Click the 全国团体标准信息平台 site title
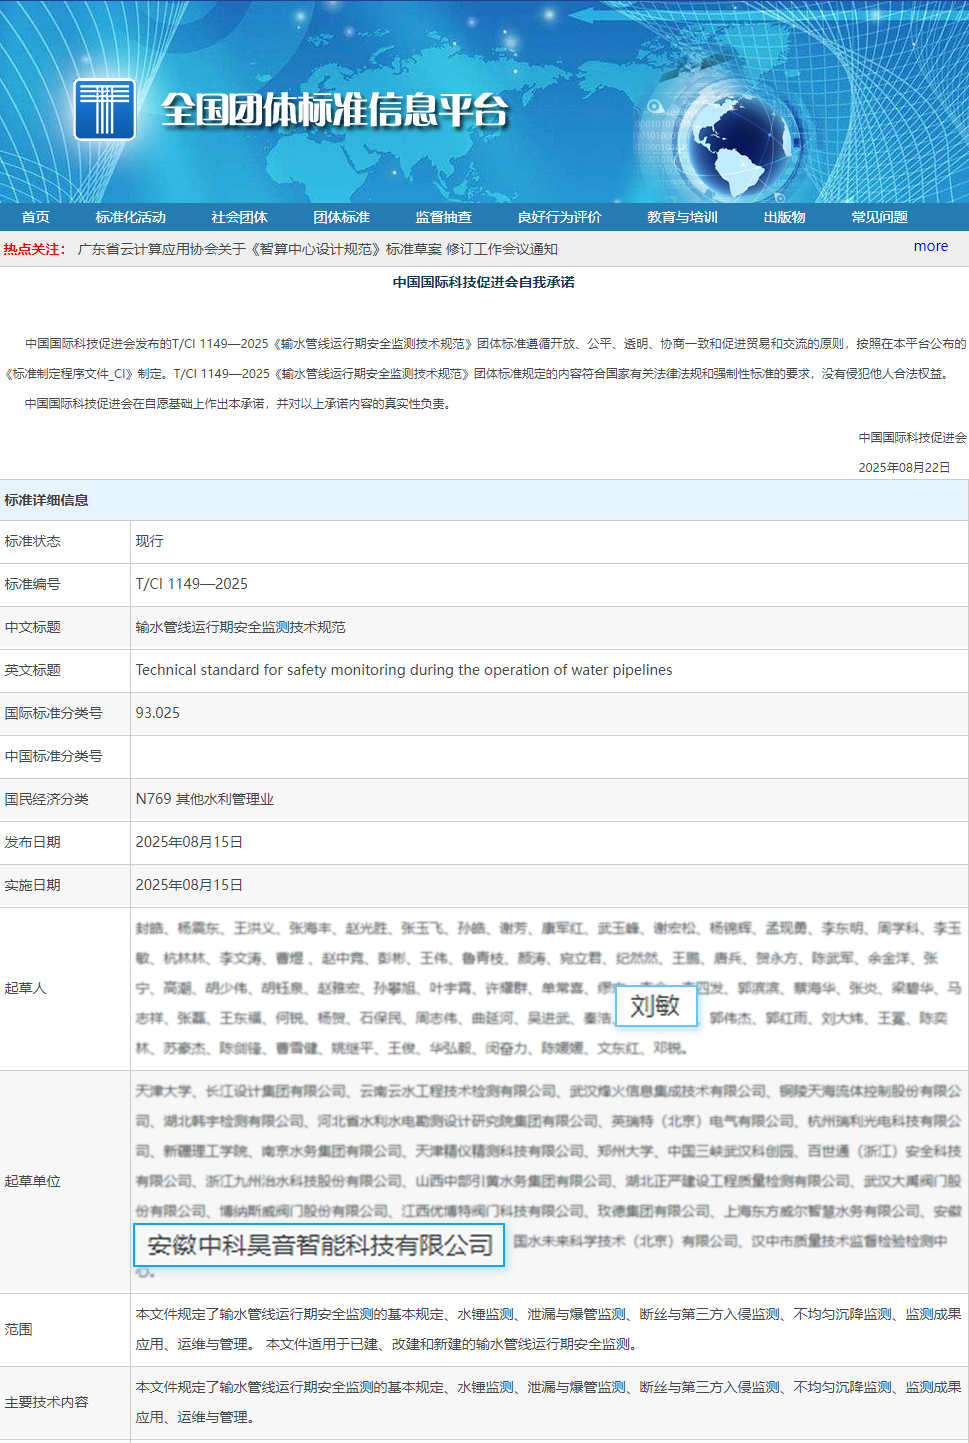The width and height of the screenshot is (969, 1443). point(335,110)
